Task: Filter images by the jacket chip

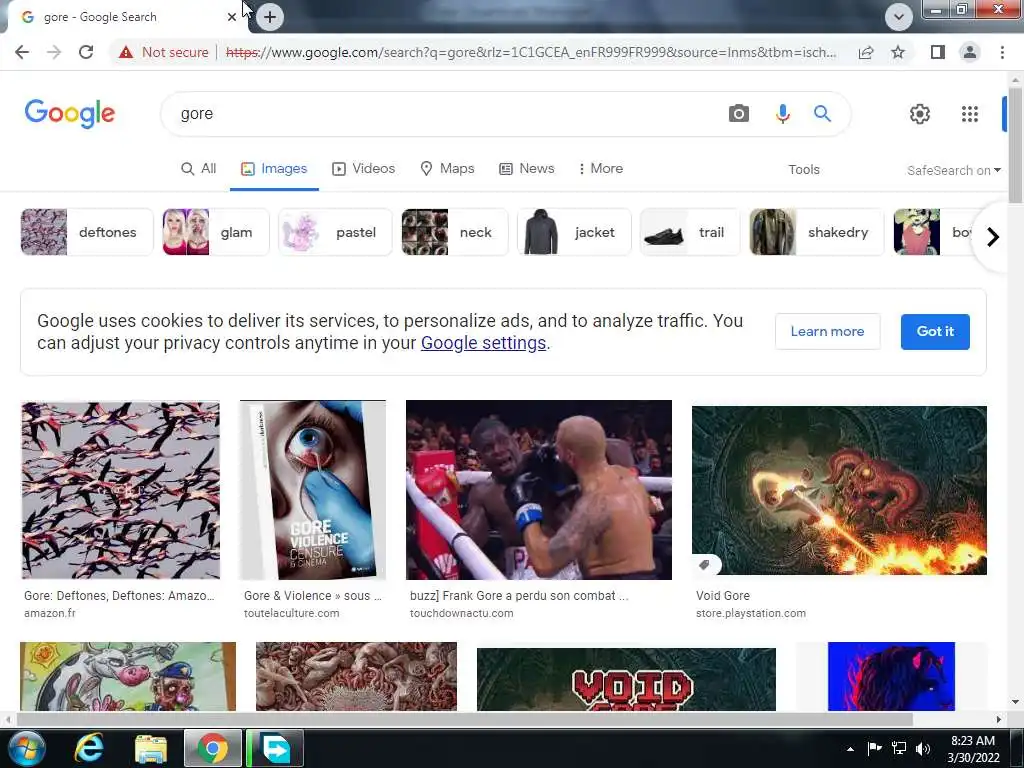Action: [x=574, y=232]
